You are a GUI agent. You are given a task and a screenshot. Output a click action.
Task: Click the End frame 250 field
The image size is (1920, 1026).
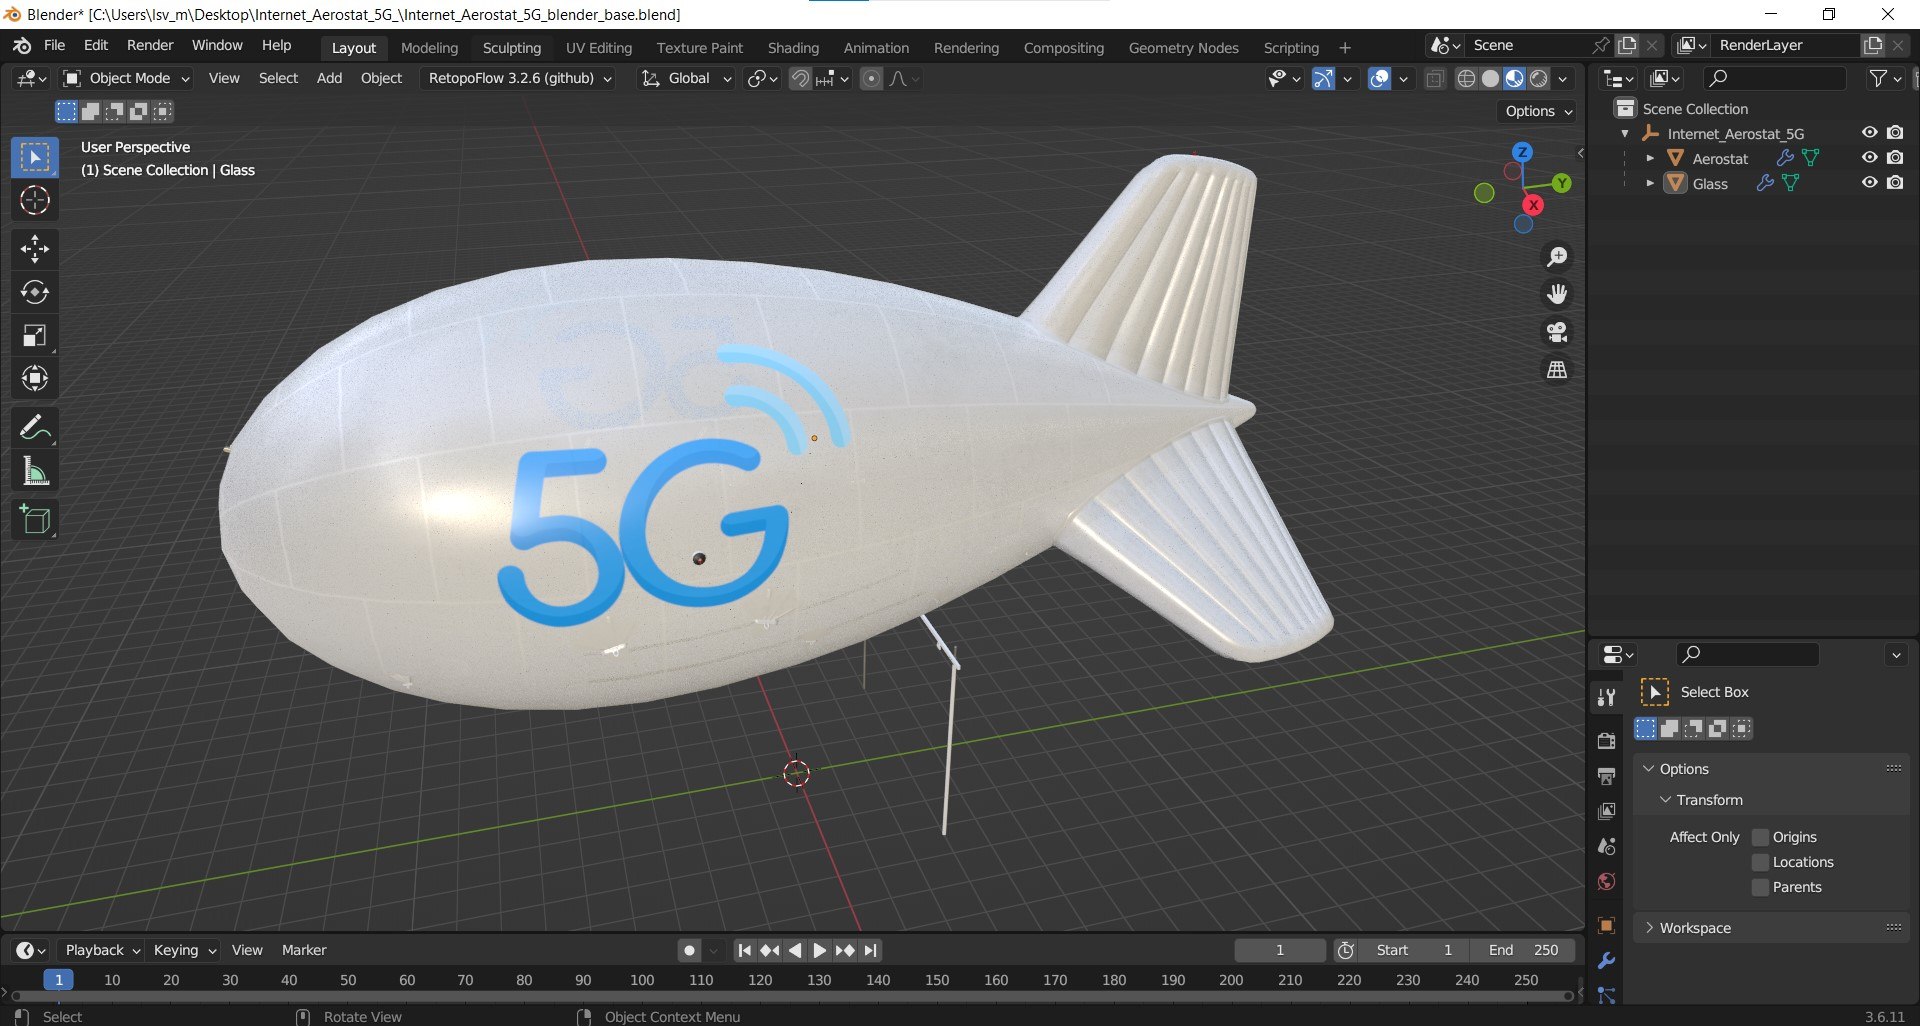tap(1522, 950)
